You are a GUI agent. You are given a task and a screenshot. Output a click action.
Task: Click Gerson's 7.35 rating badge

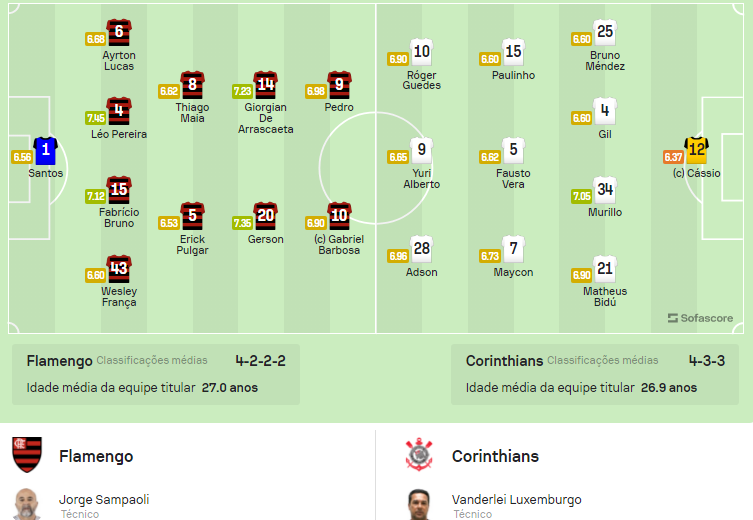[243, 223]
